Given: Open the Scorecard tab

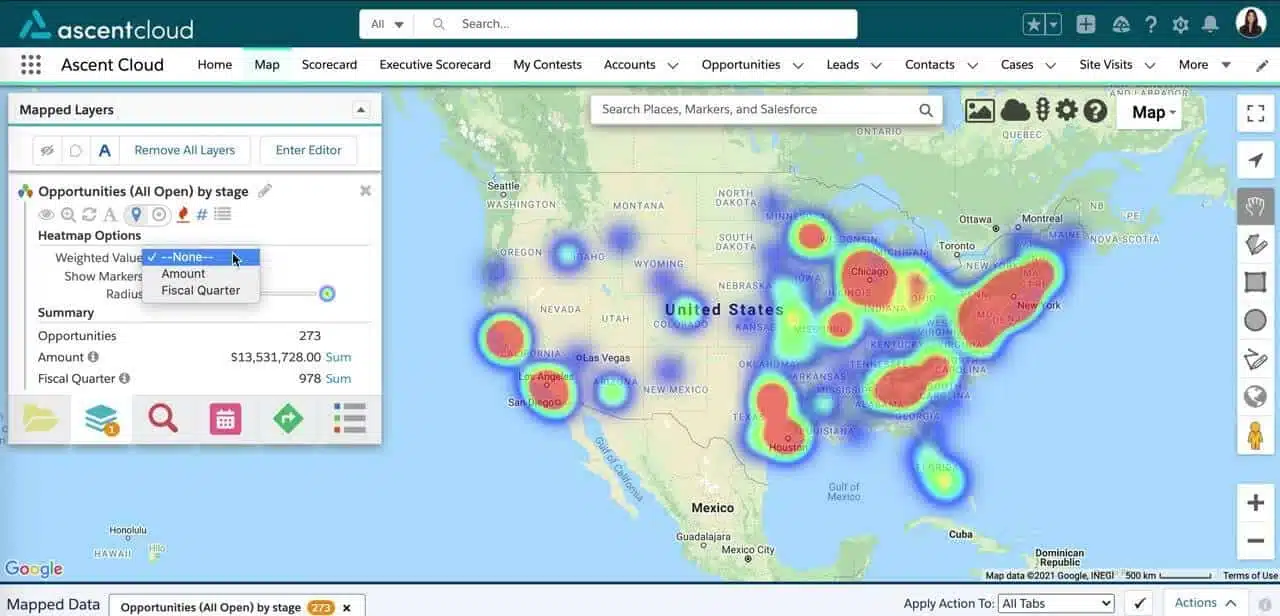Looking at the screenshot, I should [x=329, y=65].
